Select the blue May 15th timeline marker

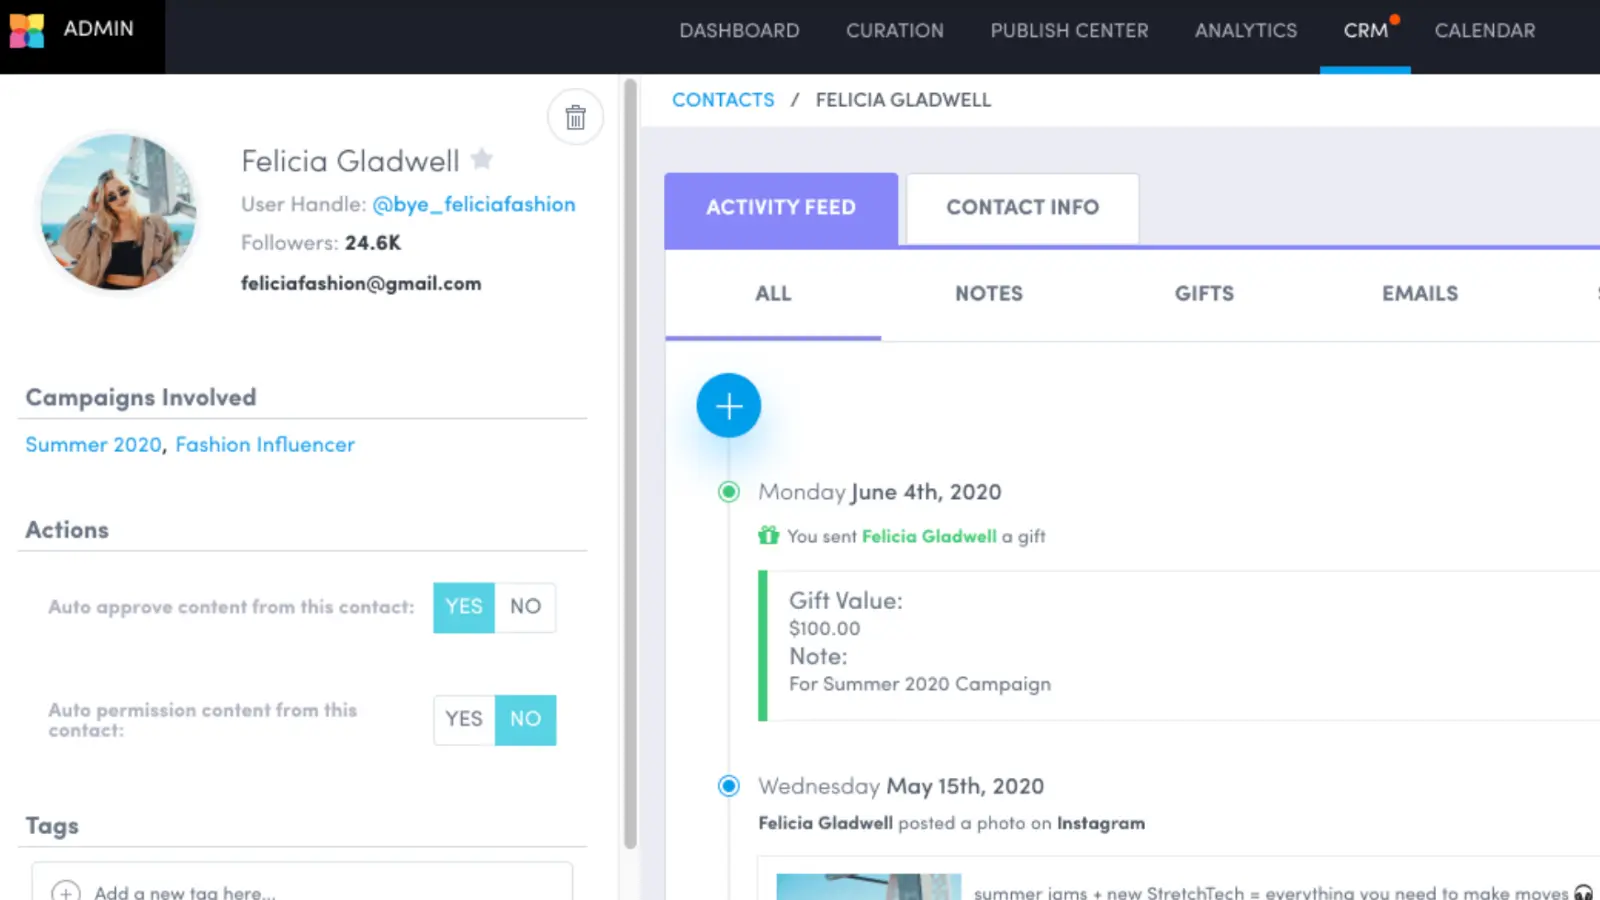pyautogui.click(x=729, y=786)
